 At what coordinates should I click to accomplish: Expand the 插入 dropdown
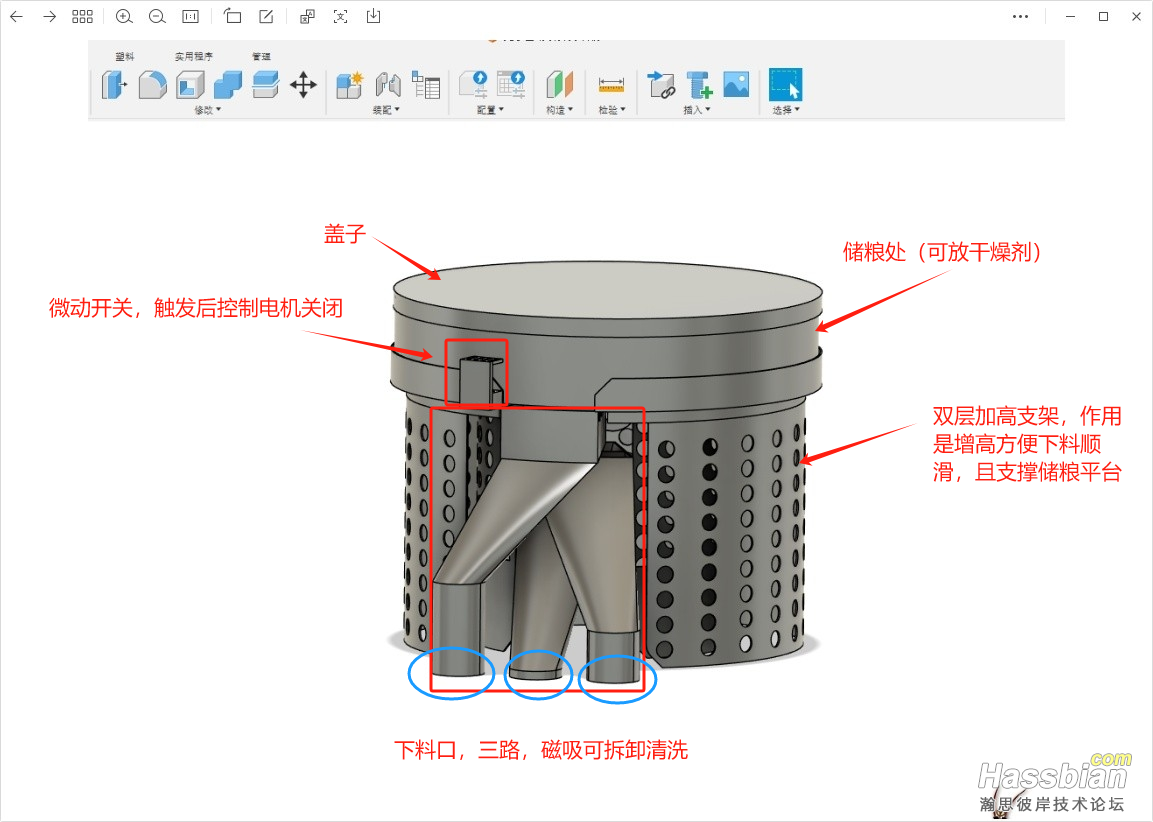click(x=697, y=110)
